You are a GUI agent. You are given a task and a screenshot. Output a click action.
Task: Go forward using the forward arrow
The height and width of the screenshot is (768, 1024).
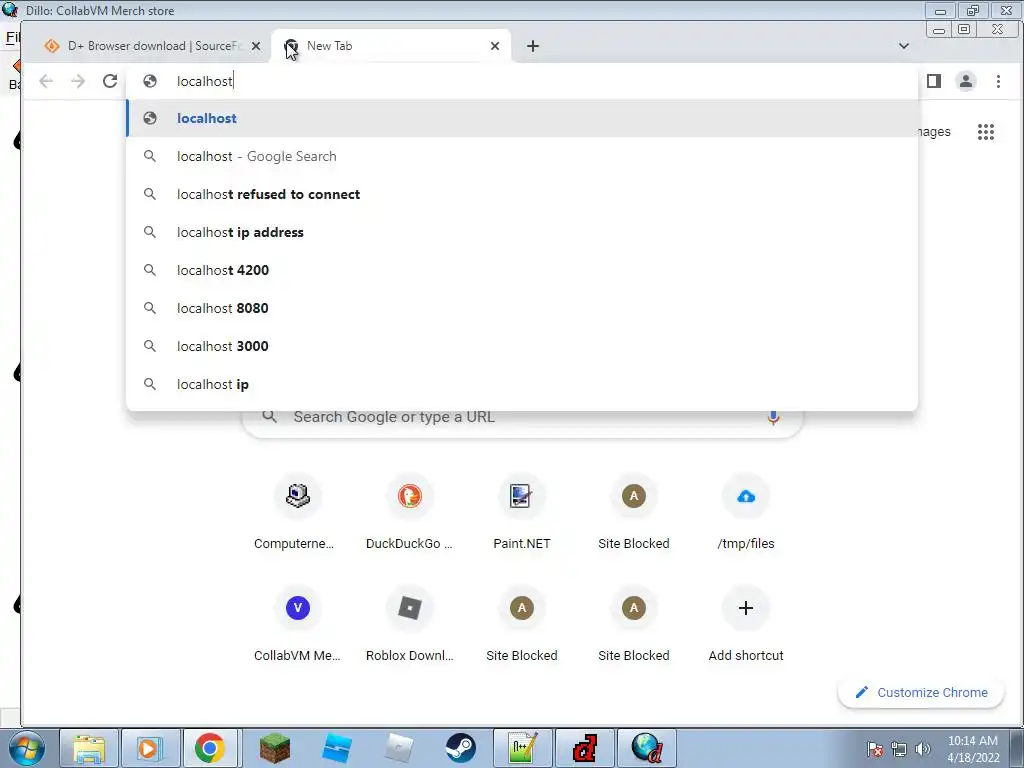[x=78, y=81]
